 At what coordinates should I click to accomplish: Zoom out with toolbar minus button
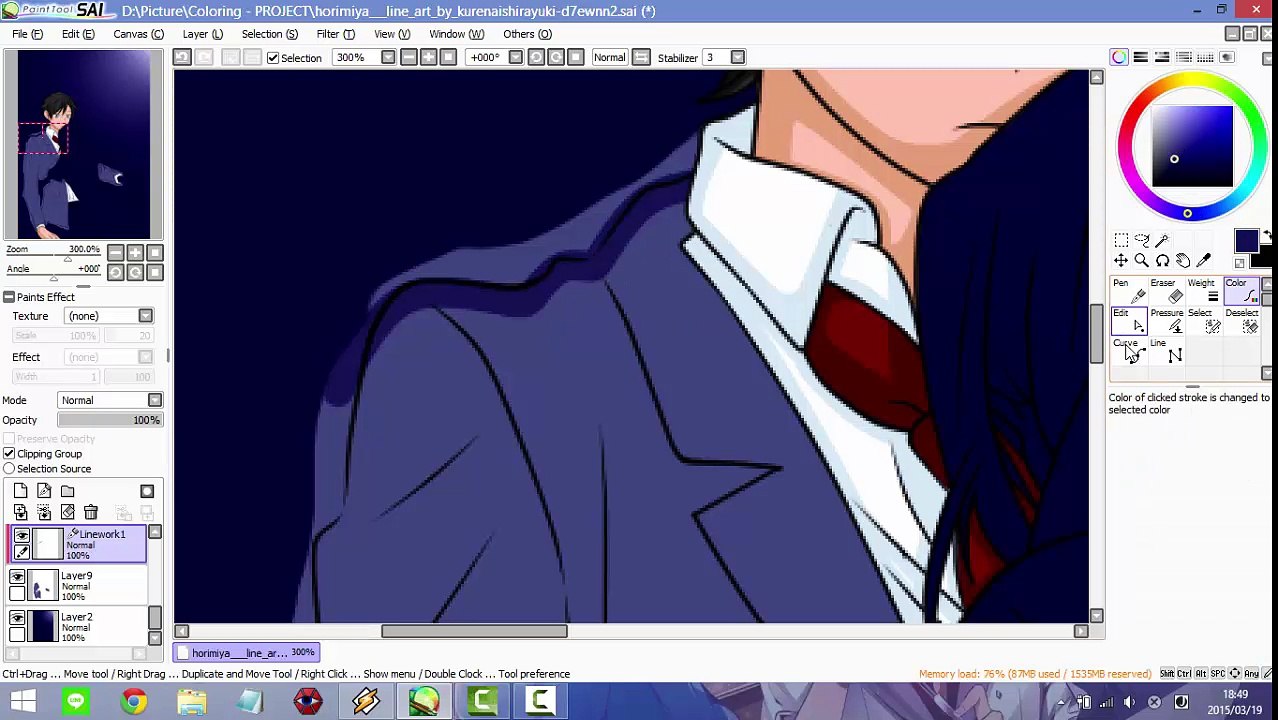[x=409, y=57]
